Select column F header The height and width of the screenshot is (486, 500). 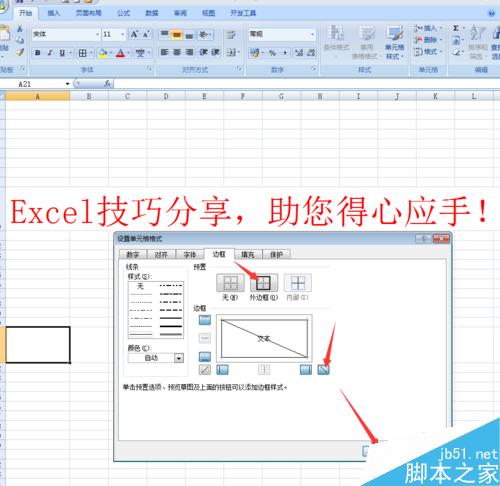point(243,96)
